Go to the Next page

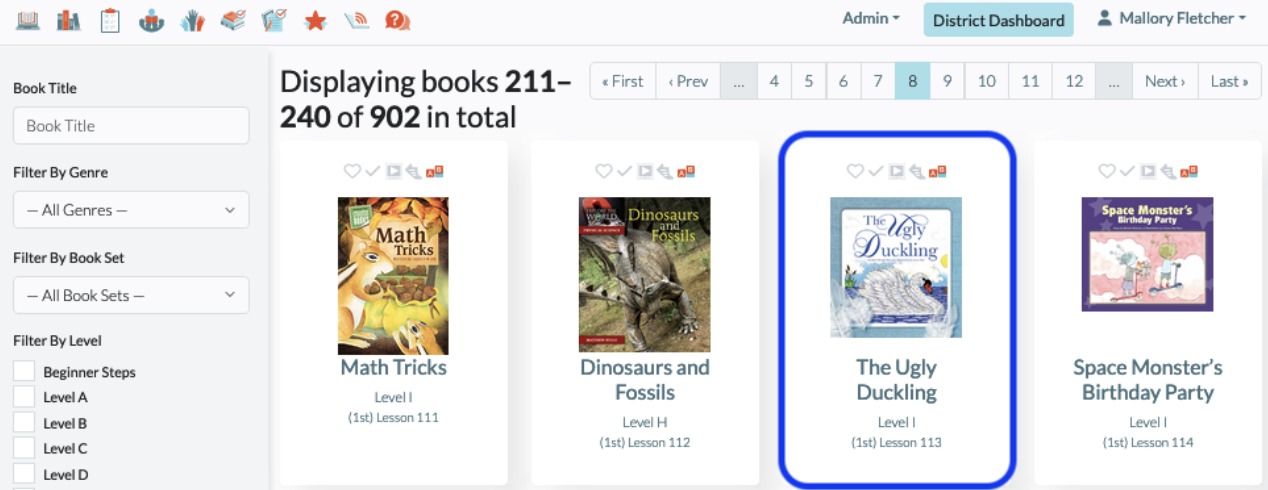1165,81
